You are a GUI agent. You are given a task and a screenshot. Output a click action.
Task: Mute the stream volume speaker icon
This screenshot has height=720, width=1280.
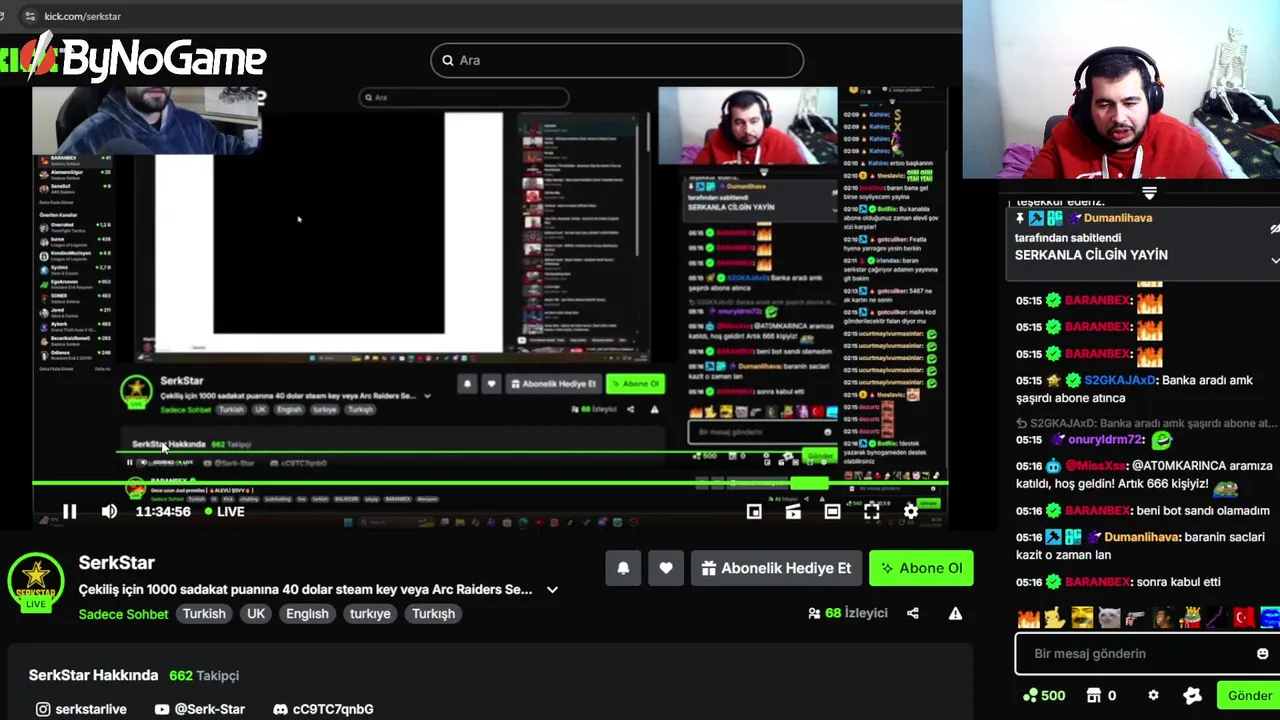(109, 511)
